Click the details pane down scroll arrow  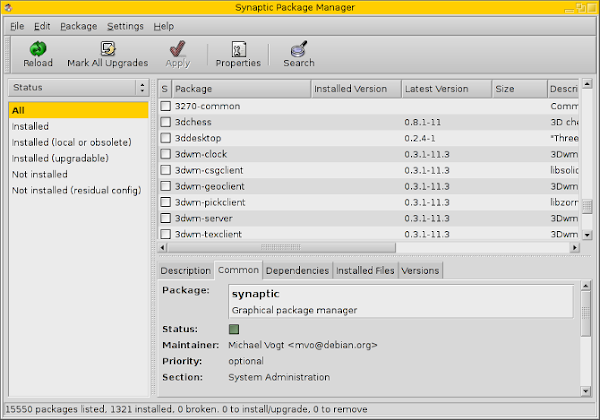(x=585, y=391)
